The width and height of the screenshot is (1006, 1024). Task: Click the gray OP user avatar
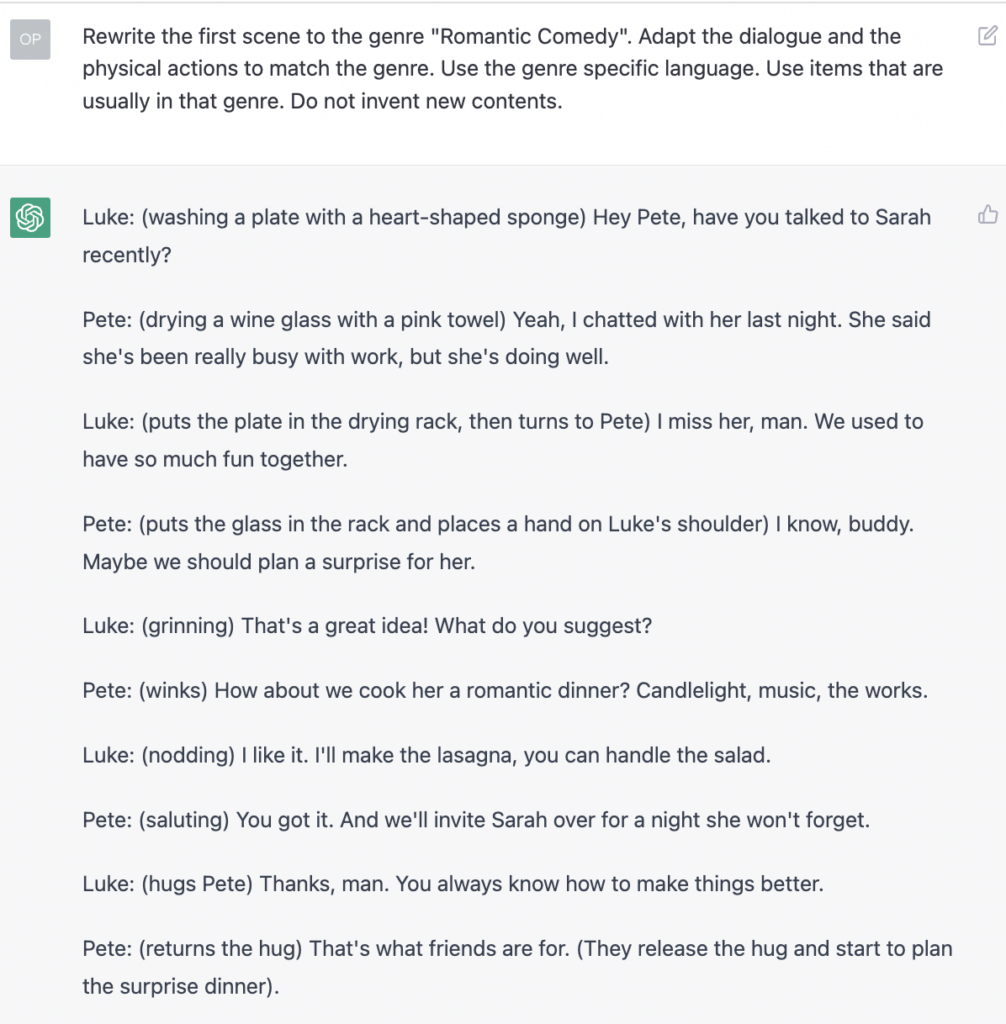pyautogui.click(x=30, y=39)
